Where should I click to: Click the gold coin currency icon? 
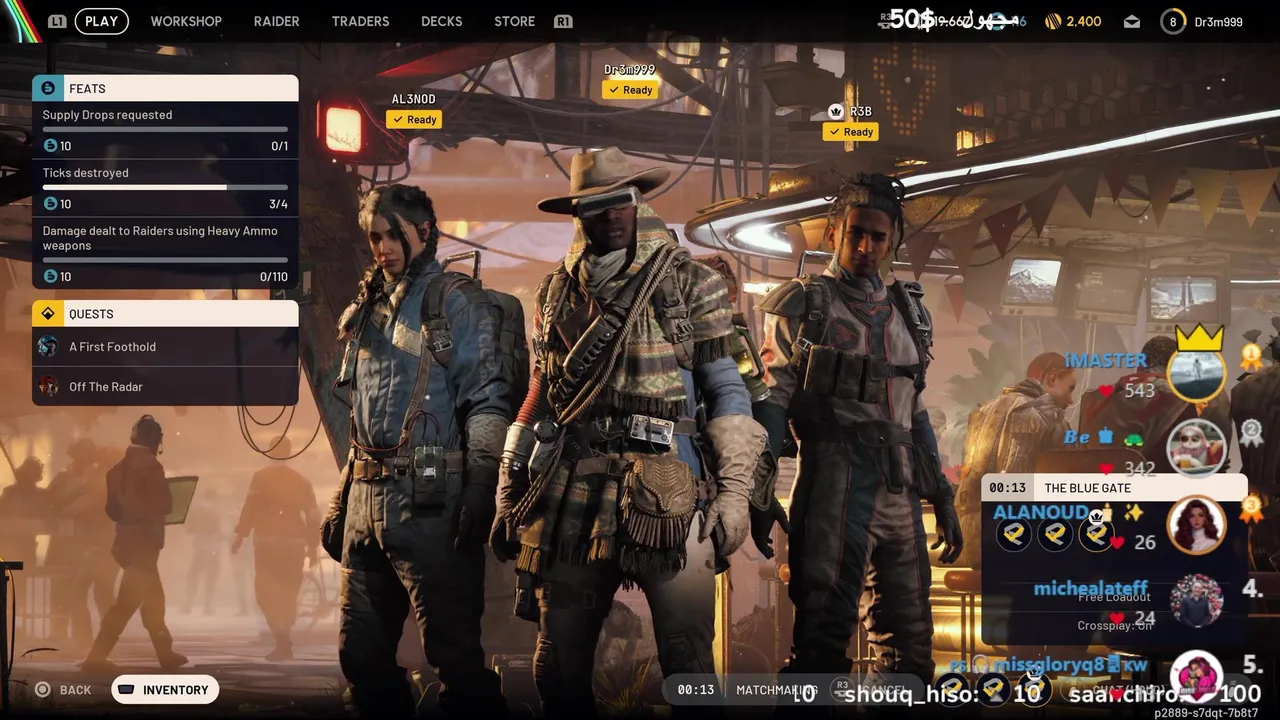(x=1053, y=21)
